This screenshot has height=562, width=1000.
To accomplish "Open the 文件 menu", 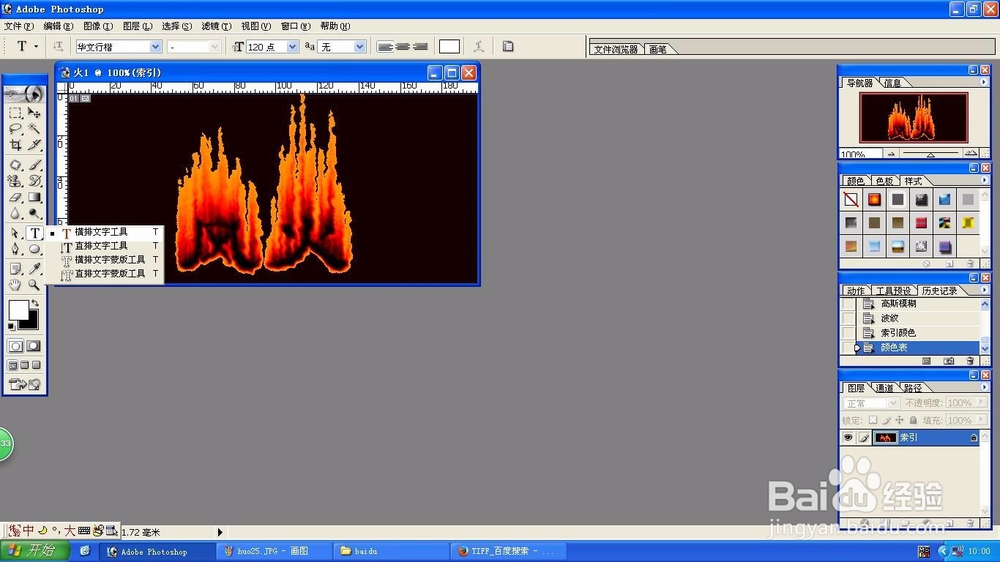I will tap(18, 26).
